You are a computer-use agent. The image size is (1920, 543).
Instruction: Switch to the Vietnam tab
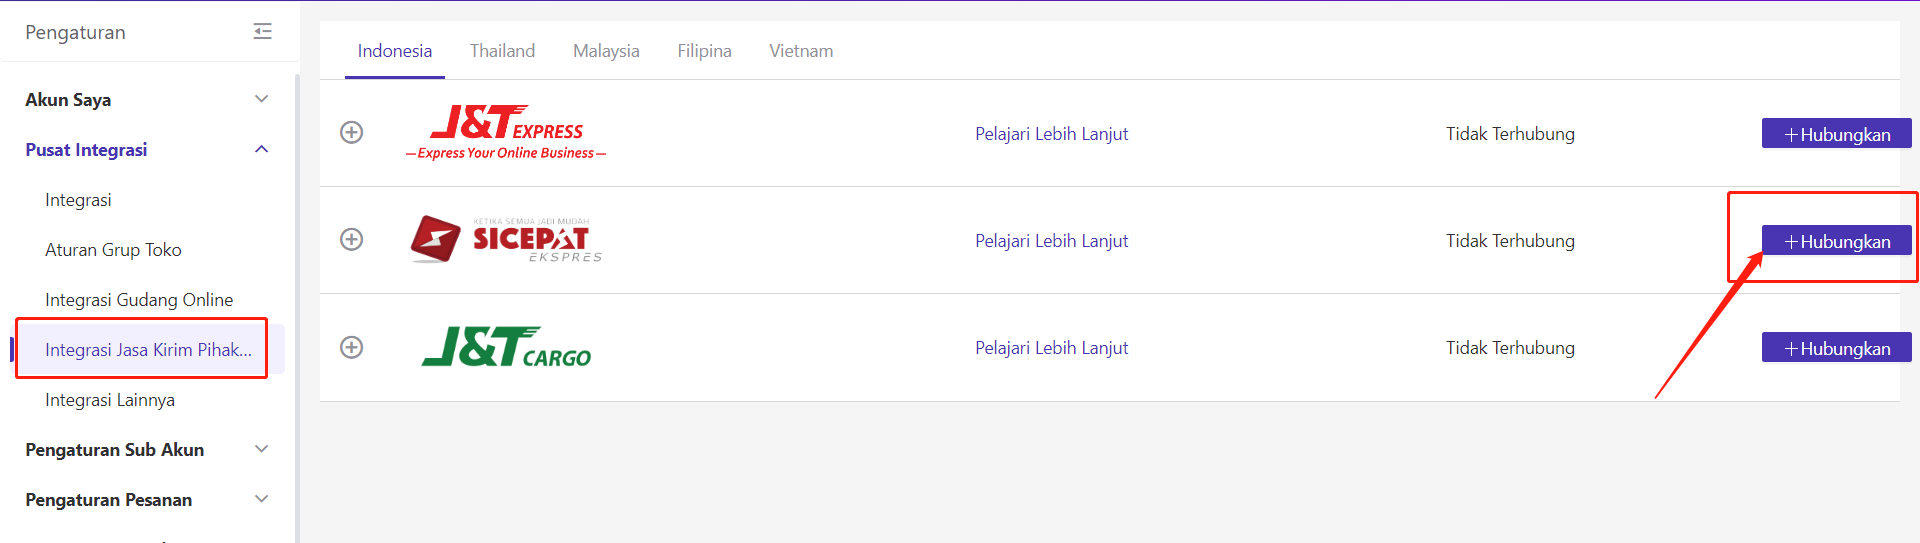pyautogui.click(x=801, y=51)
